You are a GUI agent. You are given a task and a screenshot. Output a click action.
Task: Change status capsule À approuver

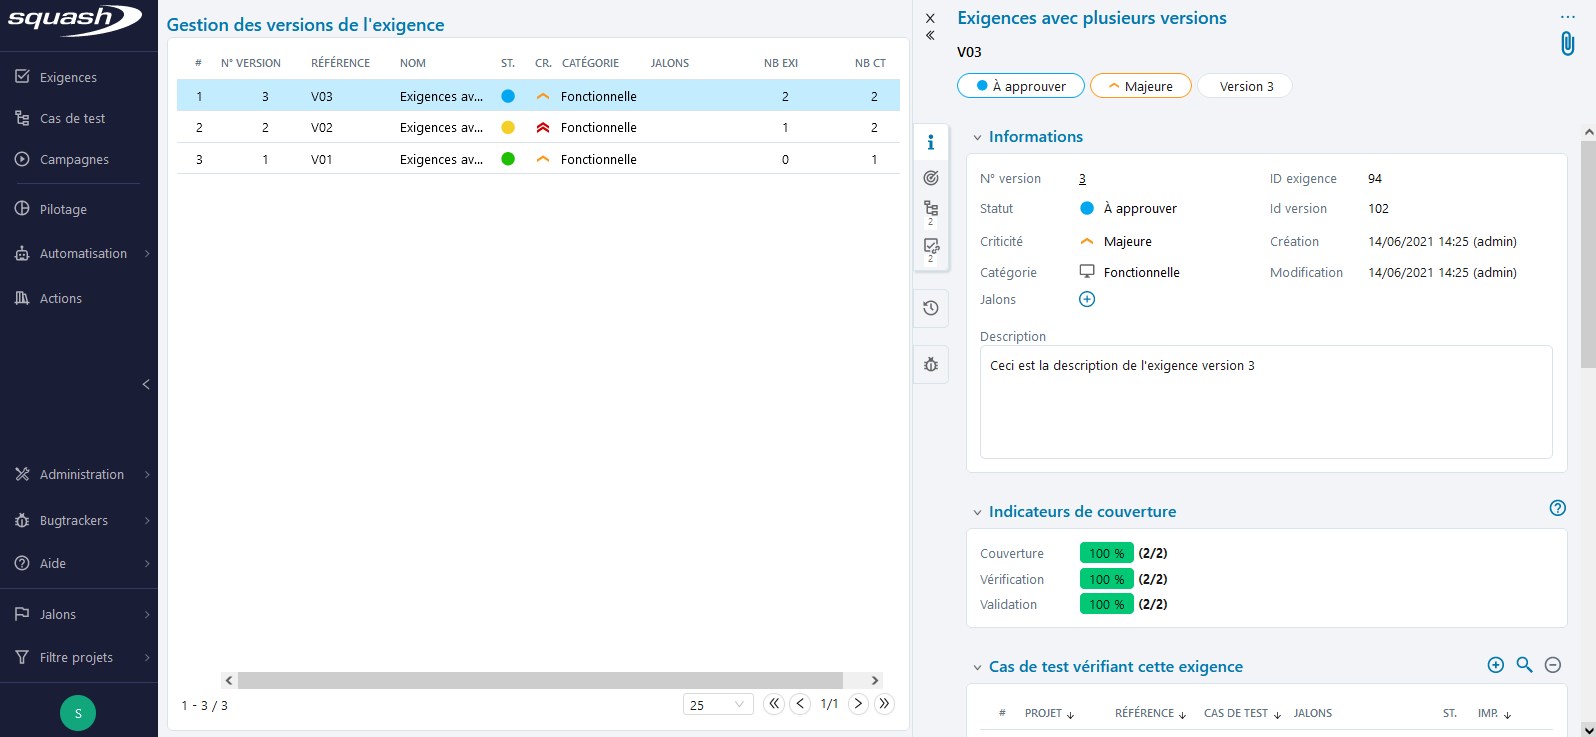1021,86
